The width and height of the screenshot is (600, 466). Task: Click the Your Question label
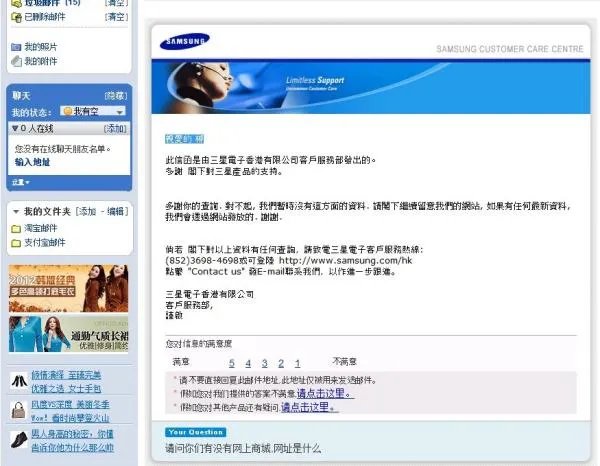[x=196, y=432]
